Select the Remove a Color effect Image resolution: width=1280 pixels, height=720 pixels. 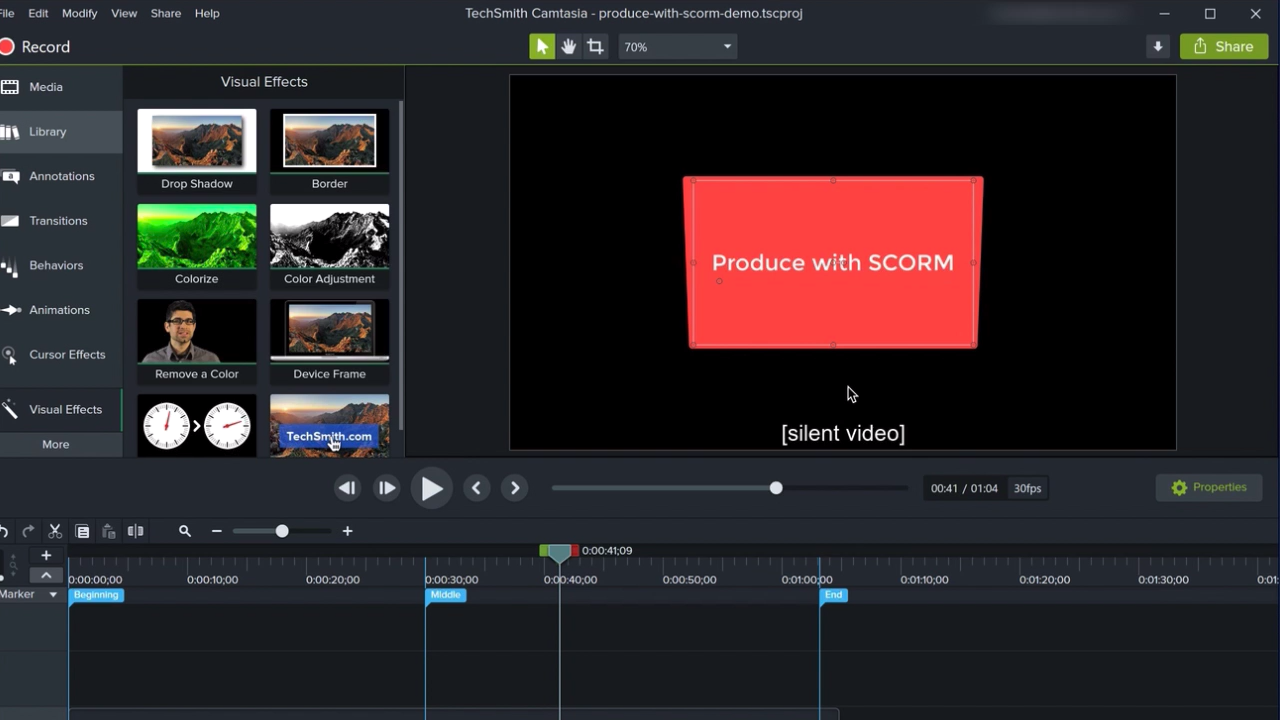pos(197,340)
